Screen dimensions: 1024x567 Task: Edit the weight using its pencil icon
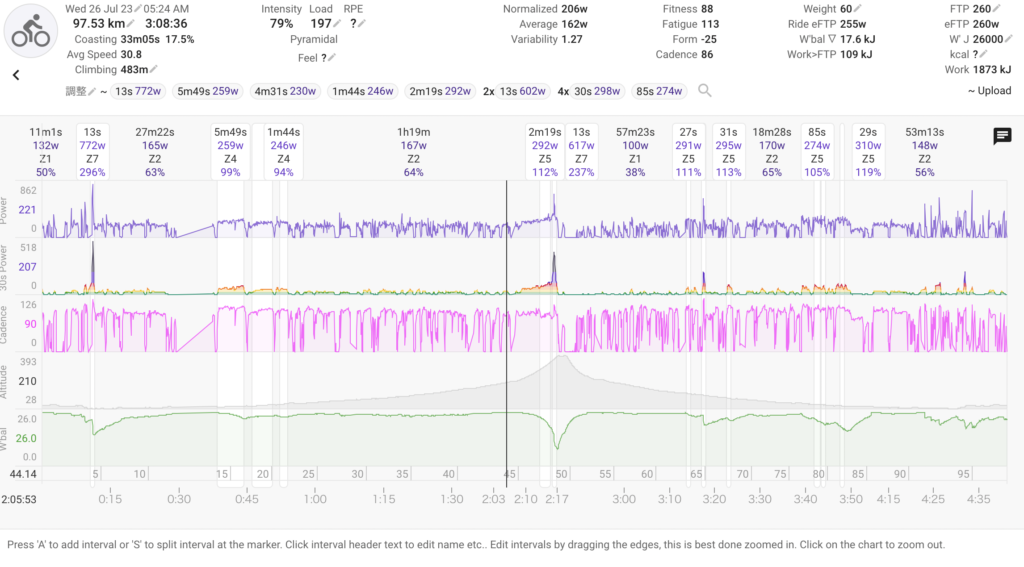(859, 9)
